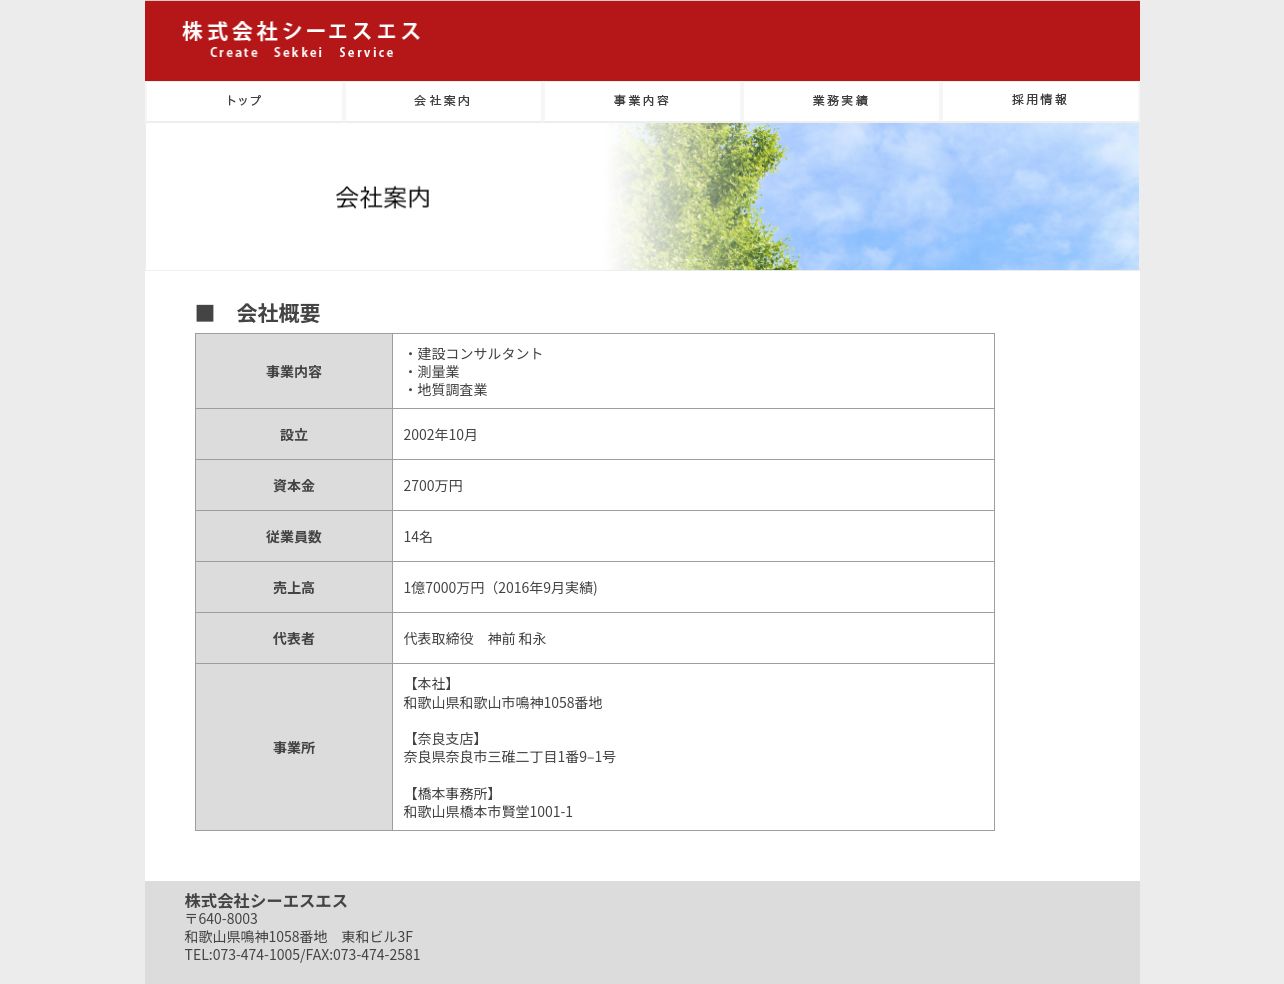Image resolution: width=1284 pixels, height=984 pixels.
Task: Click the 【奈良支店】 label
Action: click(x=445, y=739)
